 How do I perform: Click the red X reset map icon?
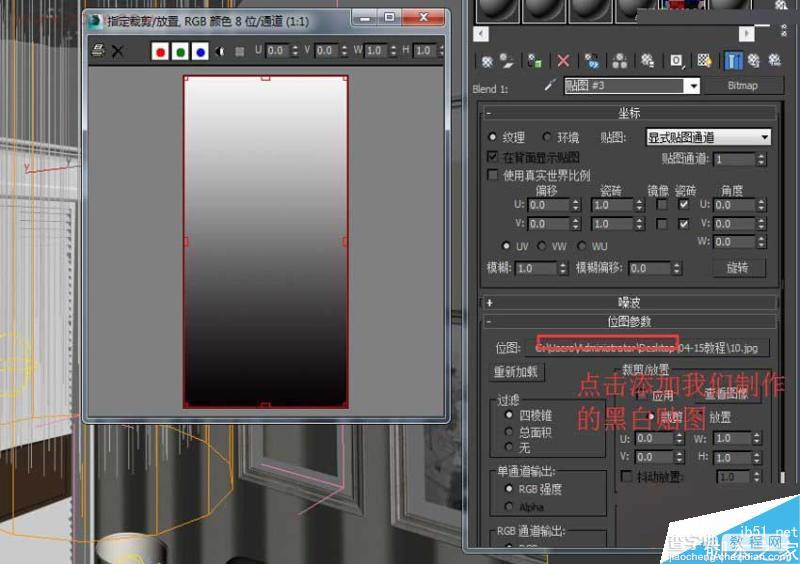pyautogui.click(x=563, y=62)
